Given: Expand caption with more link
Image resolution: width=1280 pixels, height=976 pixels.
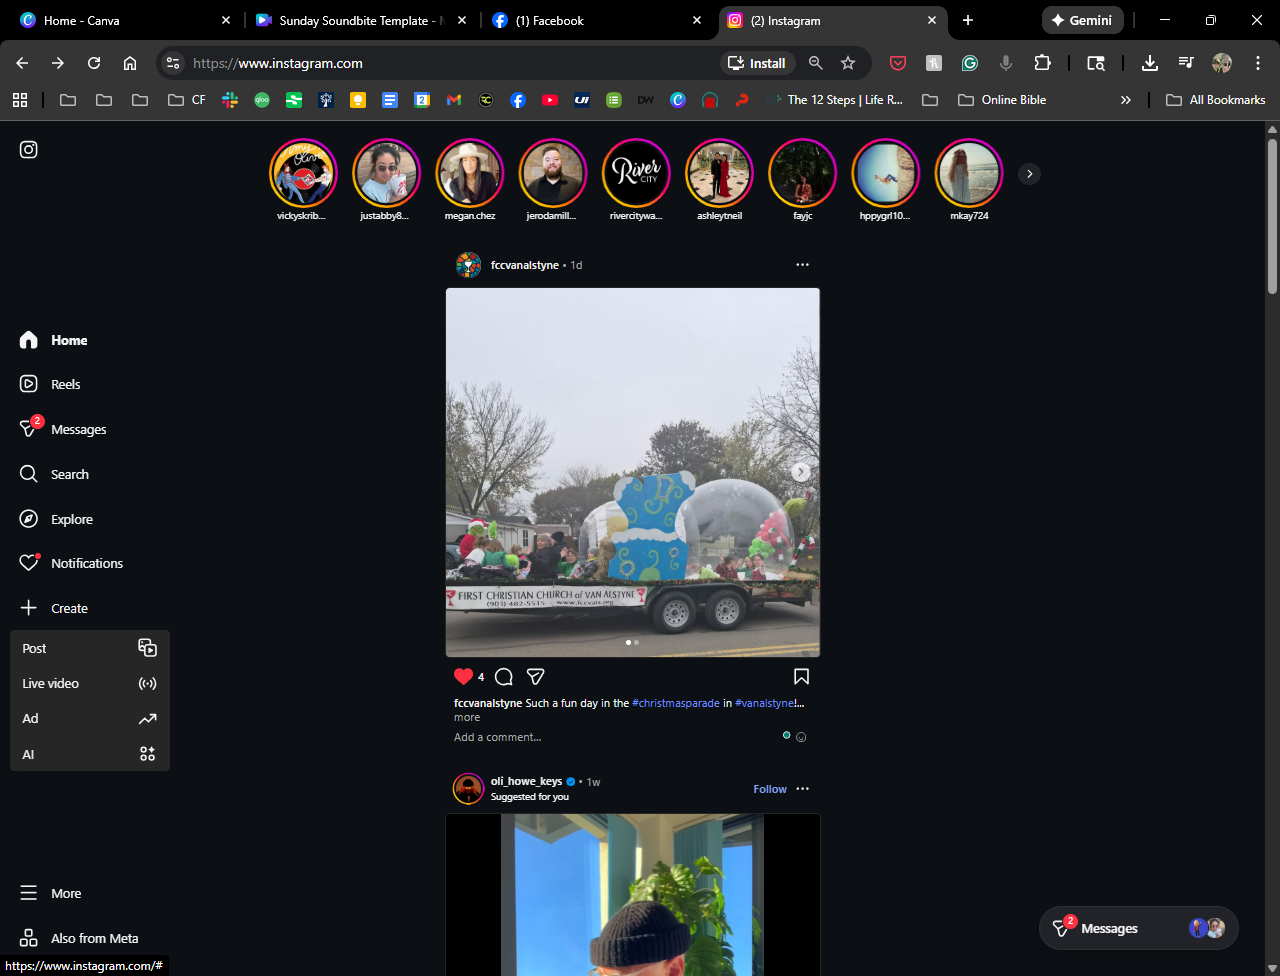Looking at the screenshot, I should 467,717.
